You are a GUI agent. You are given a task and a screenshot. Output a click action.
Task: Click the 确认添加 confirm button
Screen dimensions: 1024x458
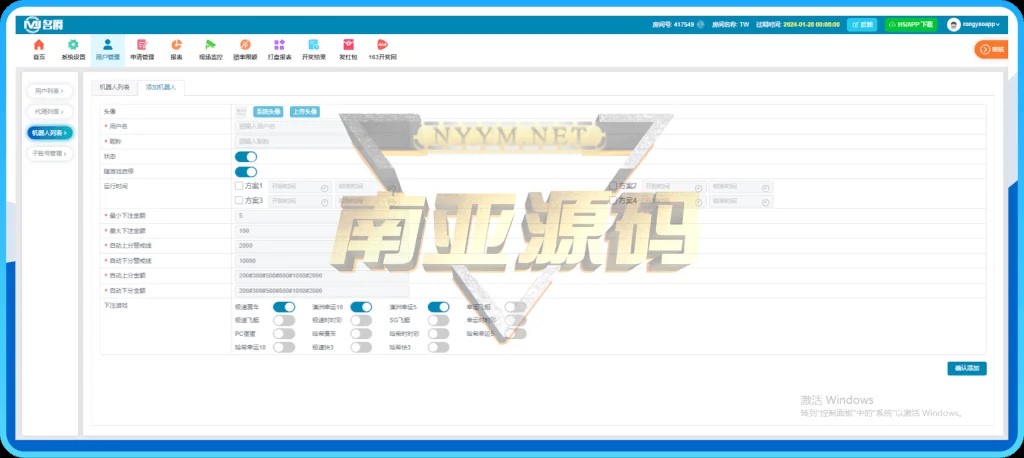point(966,368)
